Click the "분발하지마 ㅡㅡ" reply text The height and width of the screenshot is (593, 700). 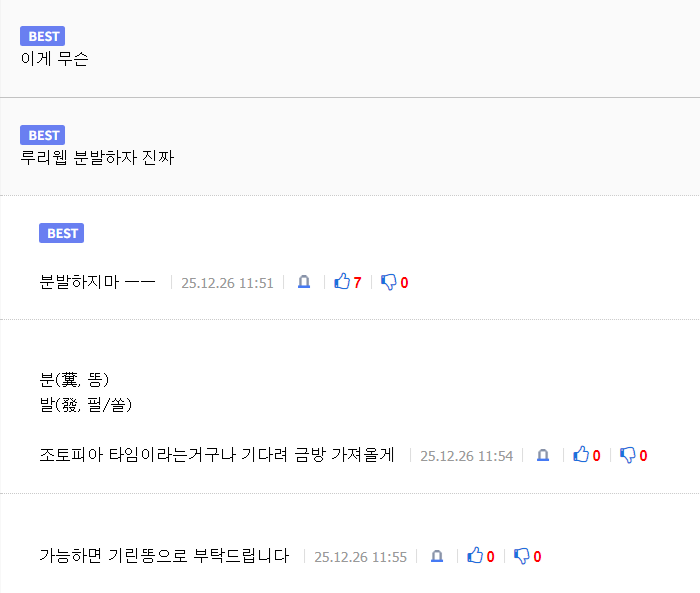pyautogui.click(x=97, y=282)
